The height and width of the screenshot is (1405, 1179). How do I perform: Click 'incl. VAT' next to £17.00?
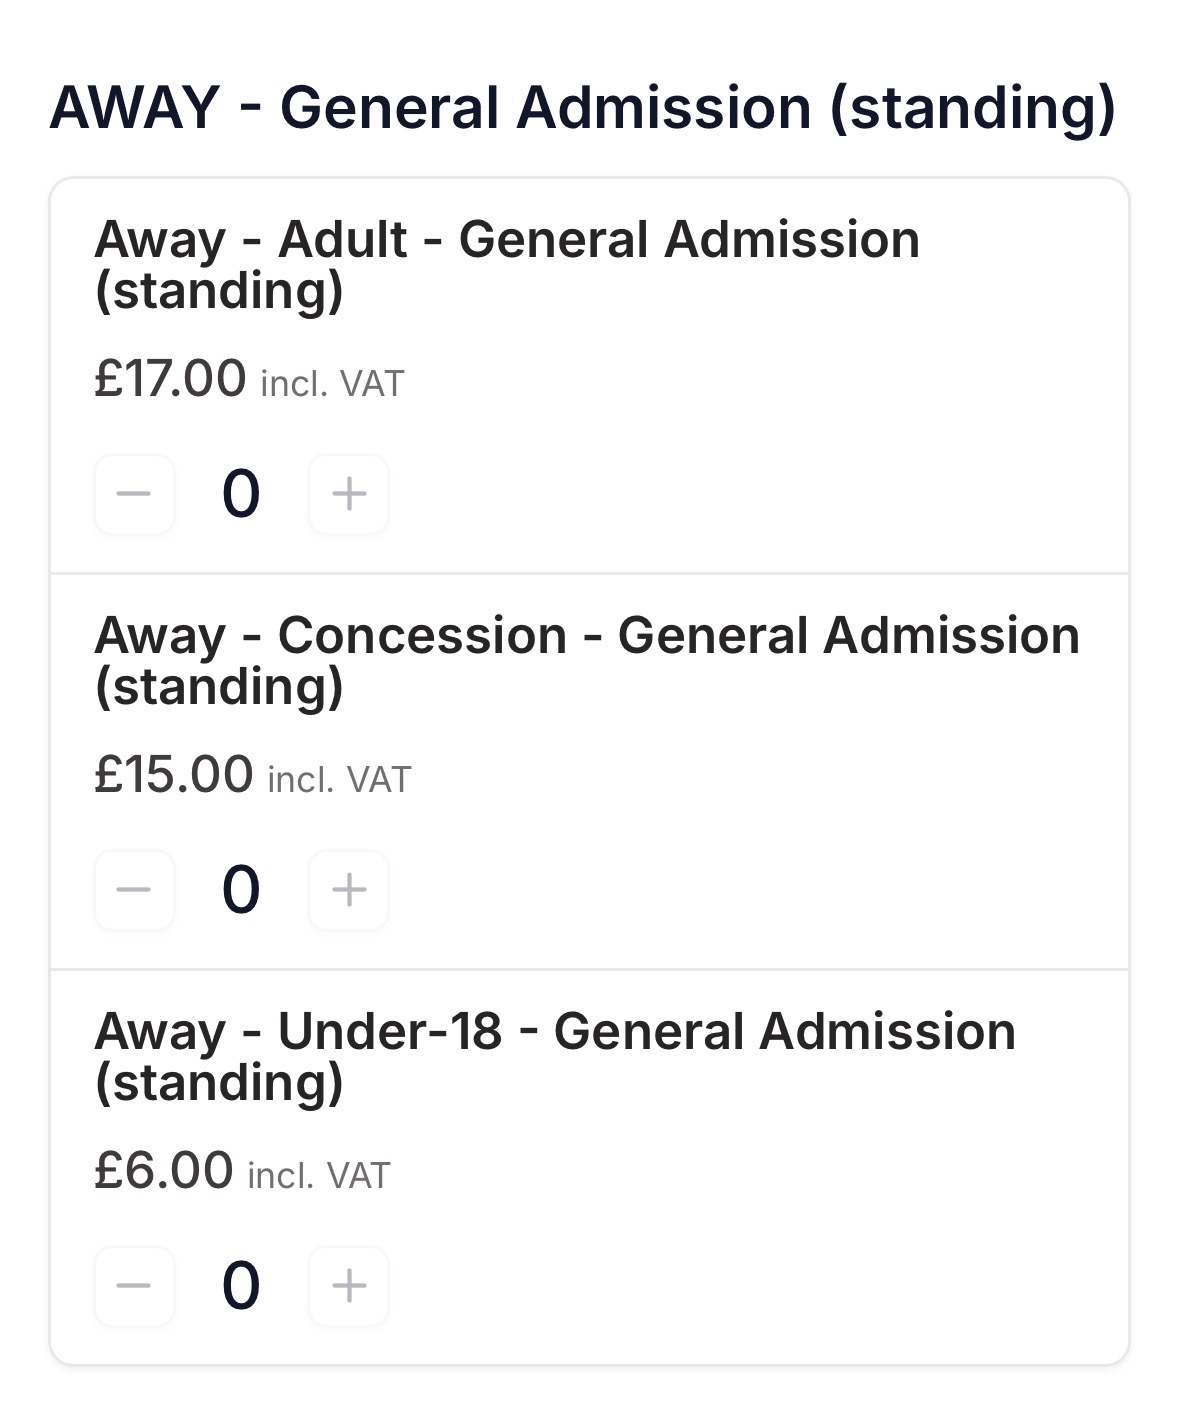pos(332,384)
